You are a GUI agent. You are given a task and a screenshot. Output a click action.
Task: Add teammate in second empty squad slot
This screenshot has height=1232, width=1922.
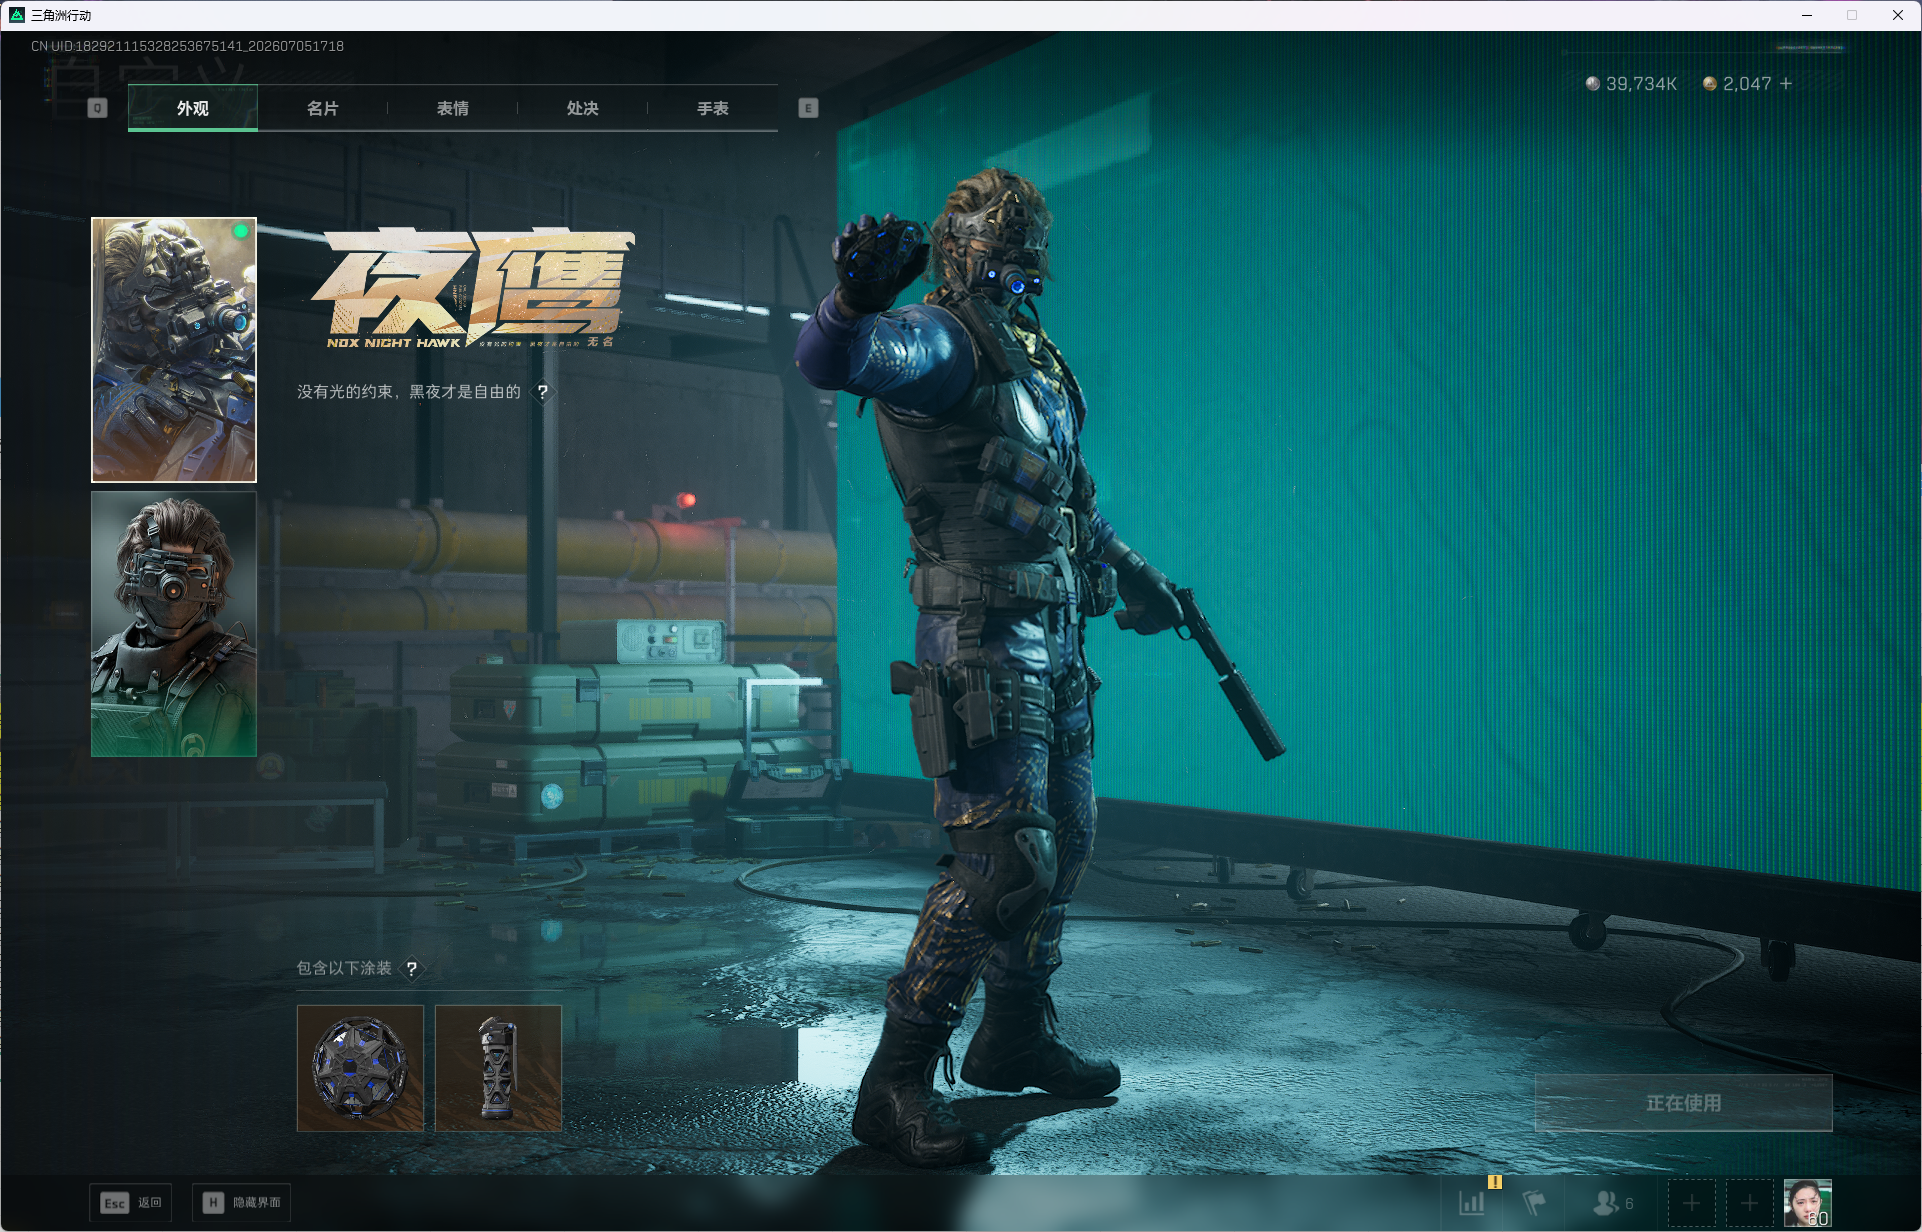click(1749, 1203)
